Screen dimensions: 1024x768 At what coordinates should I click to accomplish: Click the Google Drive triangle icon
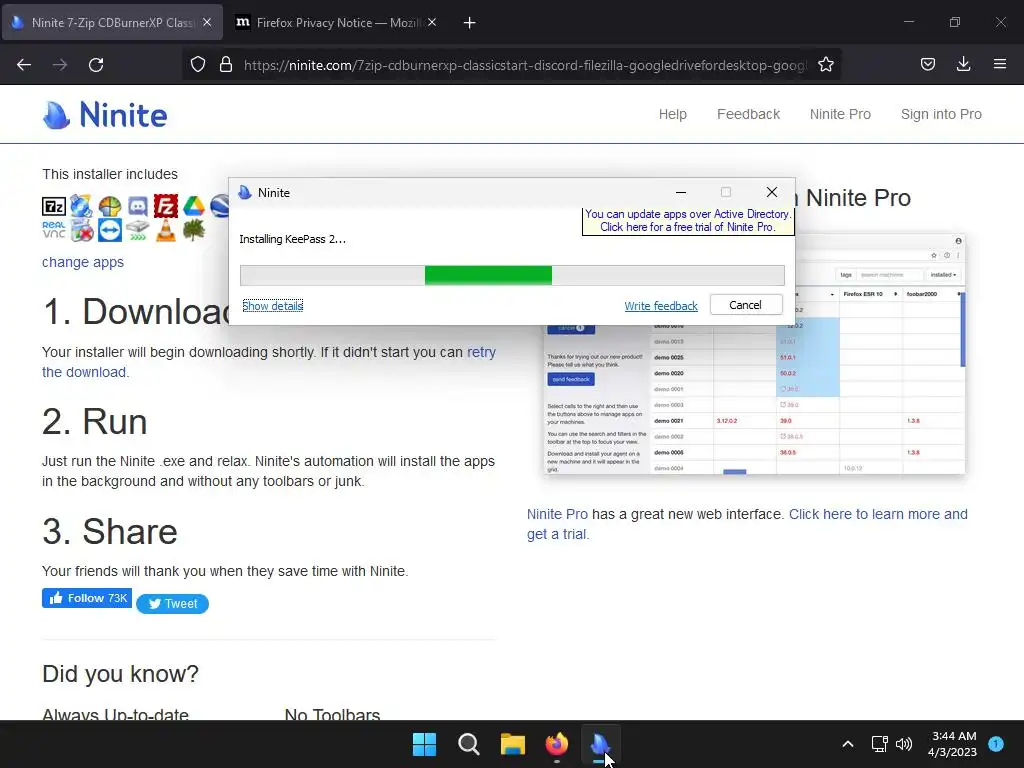tap(194, 206)
